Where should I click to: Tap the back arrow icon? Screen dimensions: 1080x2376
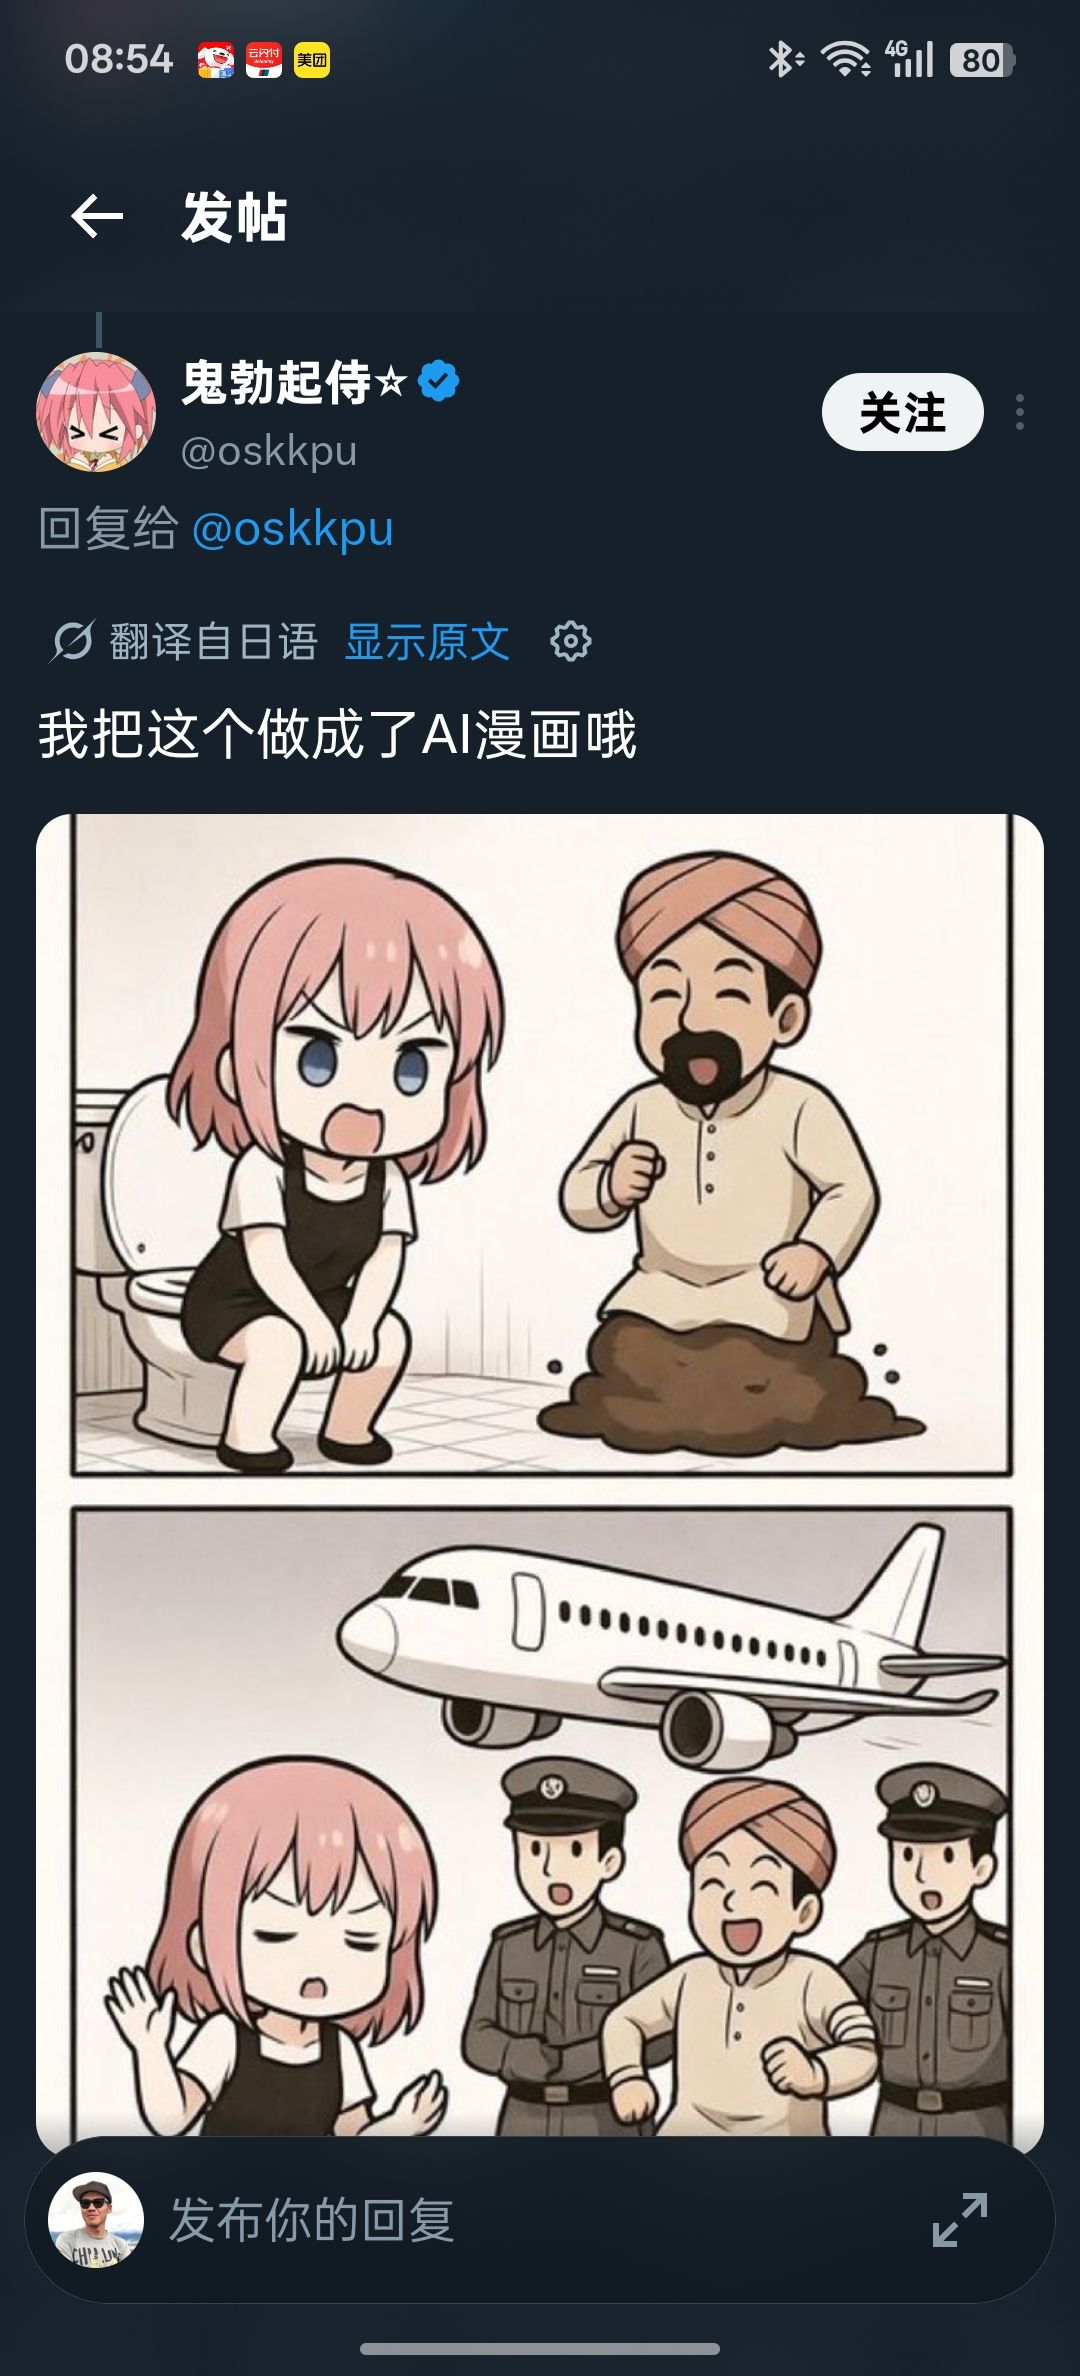[97, 216]
